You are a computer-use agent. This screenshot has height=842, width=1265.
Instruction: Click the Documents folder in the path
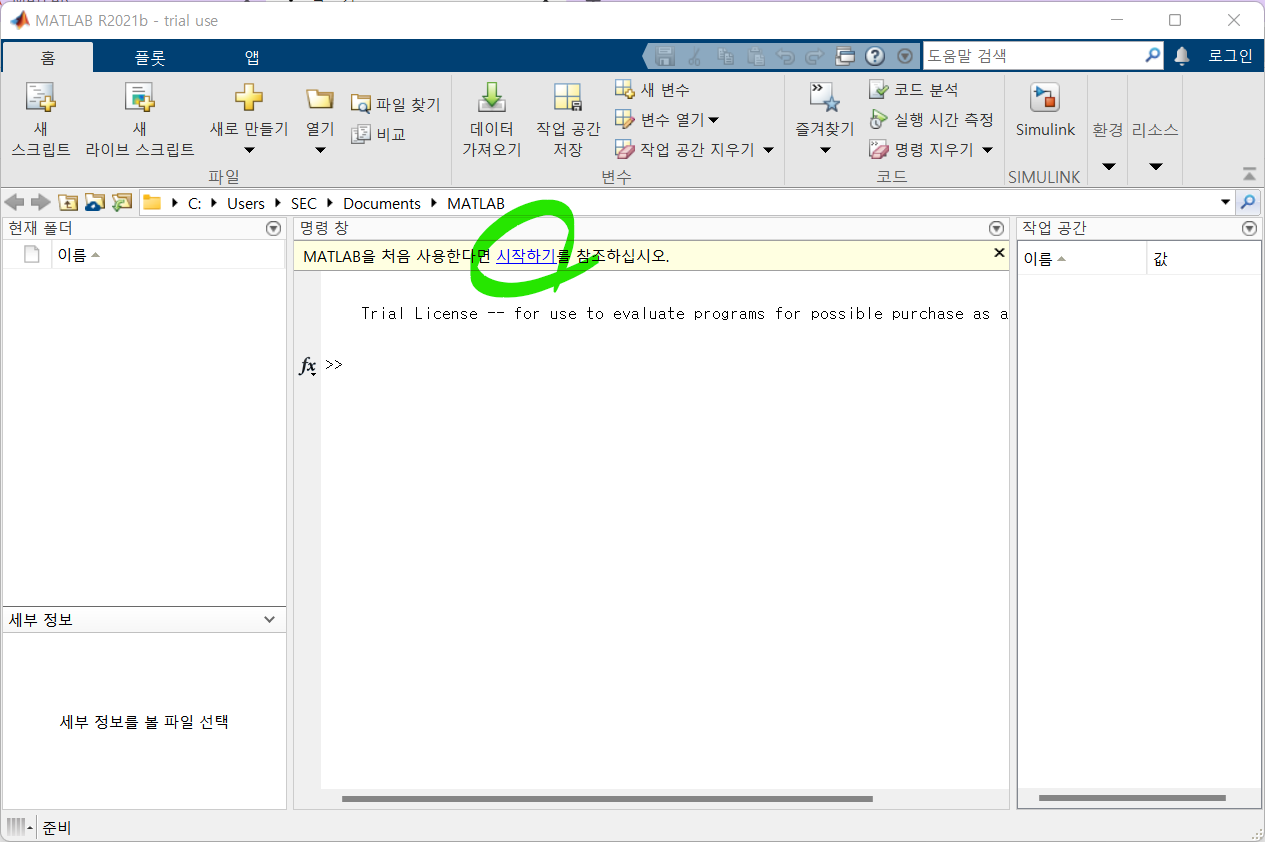[382, 203]
